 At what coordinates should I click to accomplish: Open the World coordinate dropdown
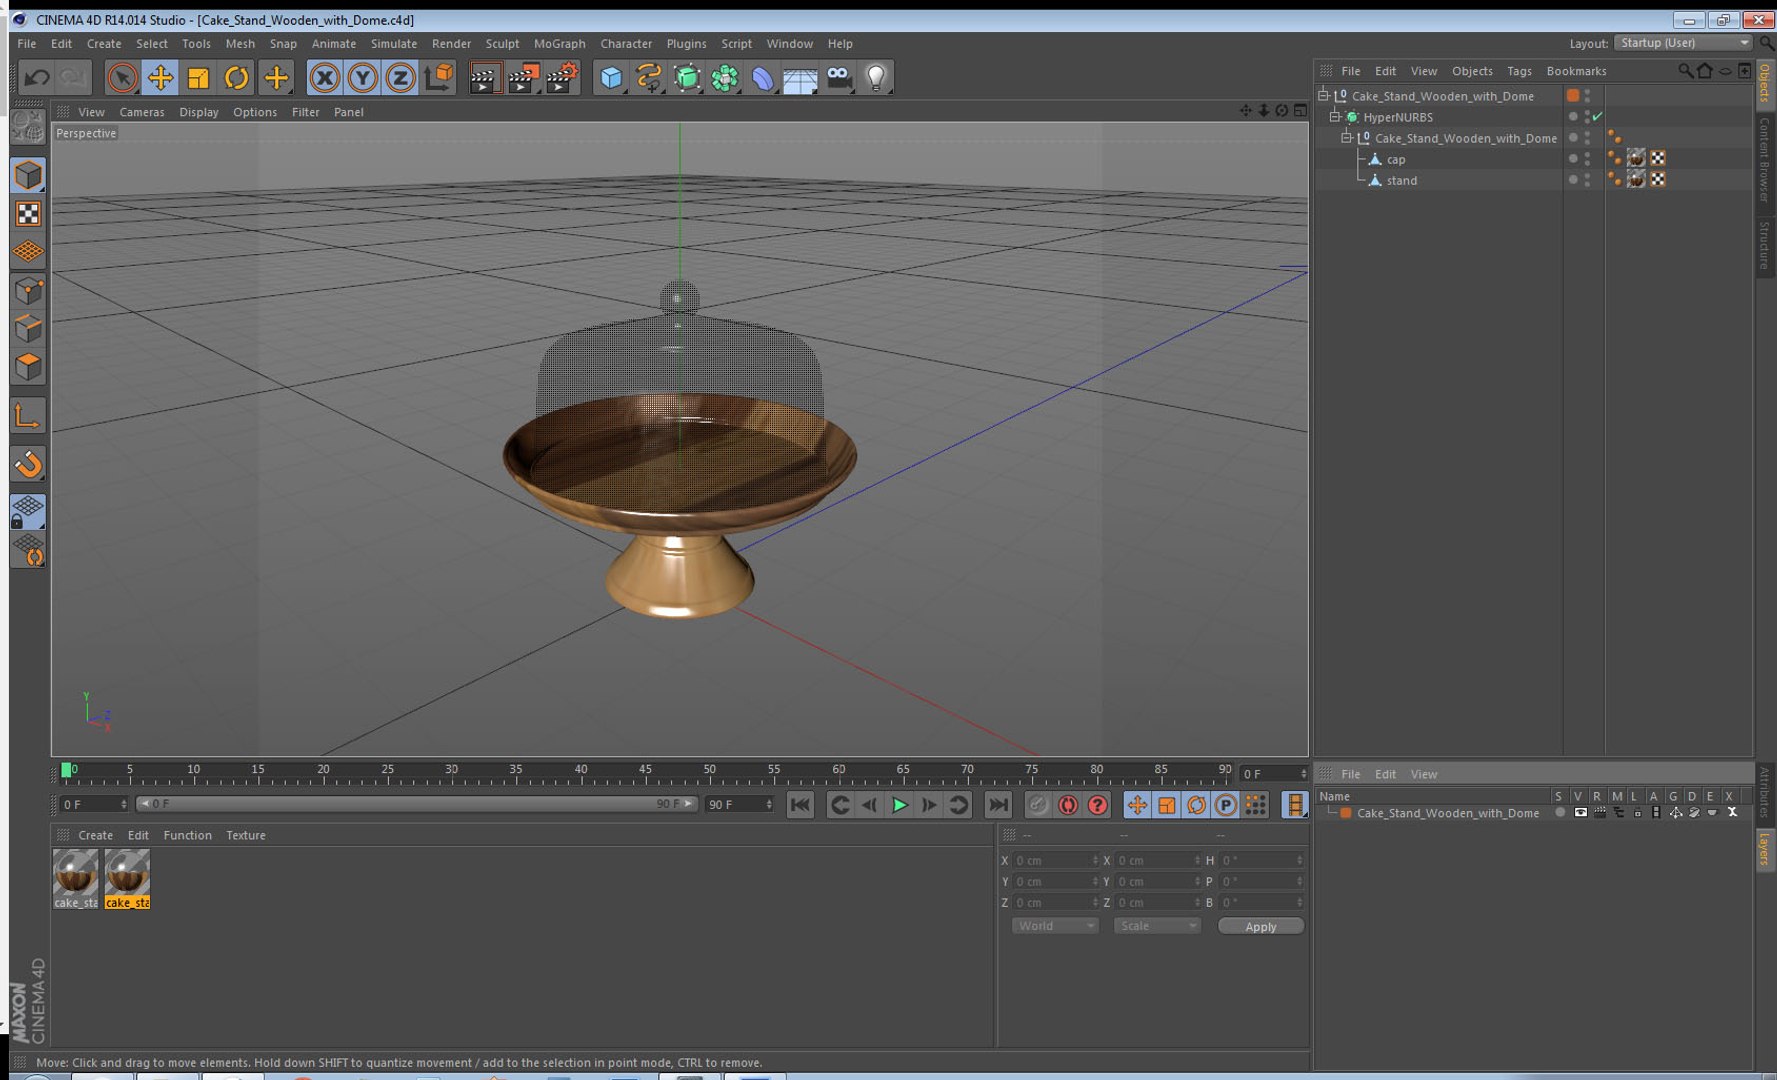coord(1055,926)
